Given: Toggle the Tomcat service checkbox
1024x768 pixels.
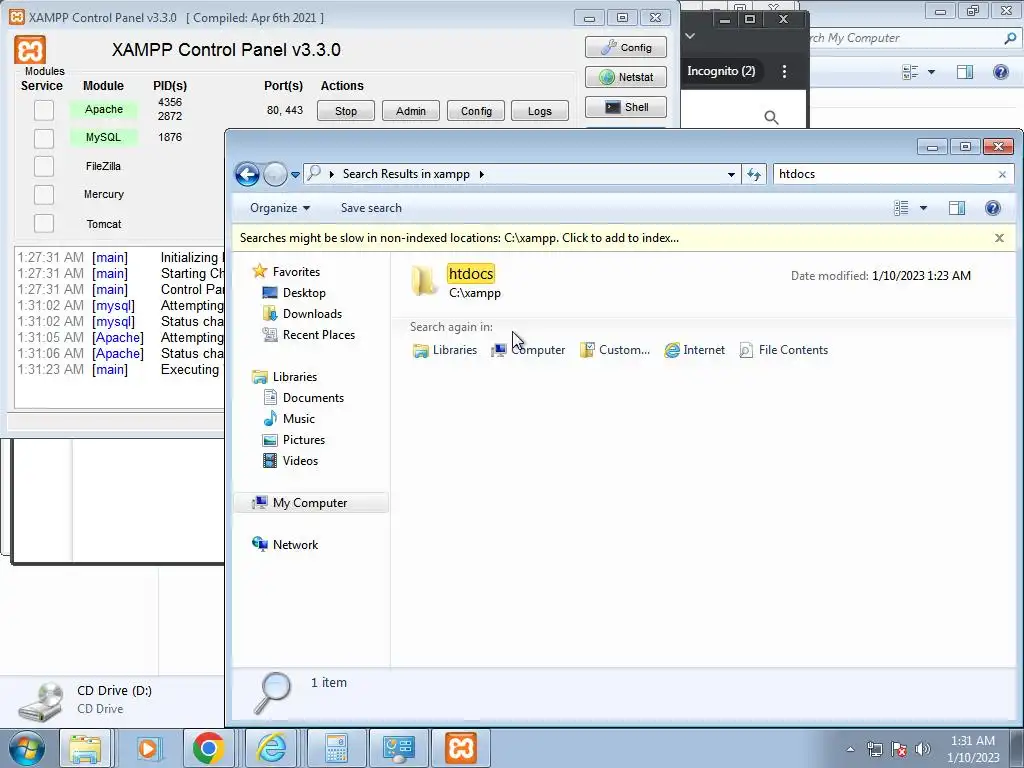Looking at the screenshot, I should pyautogui.click(x=44, y=223).
